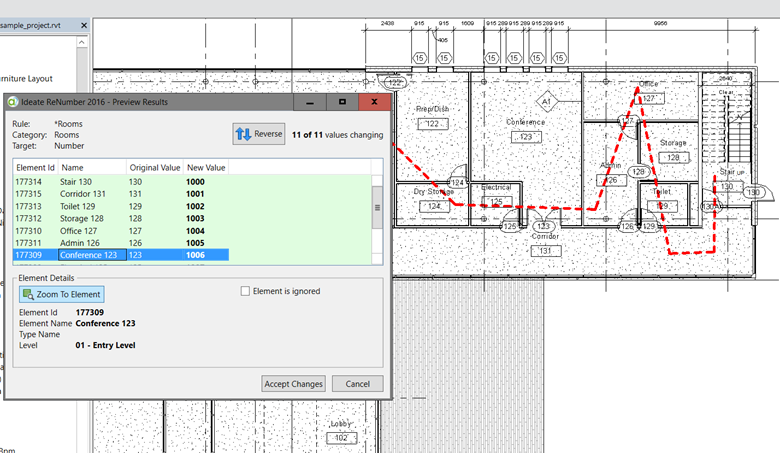Click the Storage 128 room tag on plan

pos(674,158)
